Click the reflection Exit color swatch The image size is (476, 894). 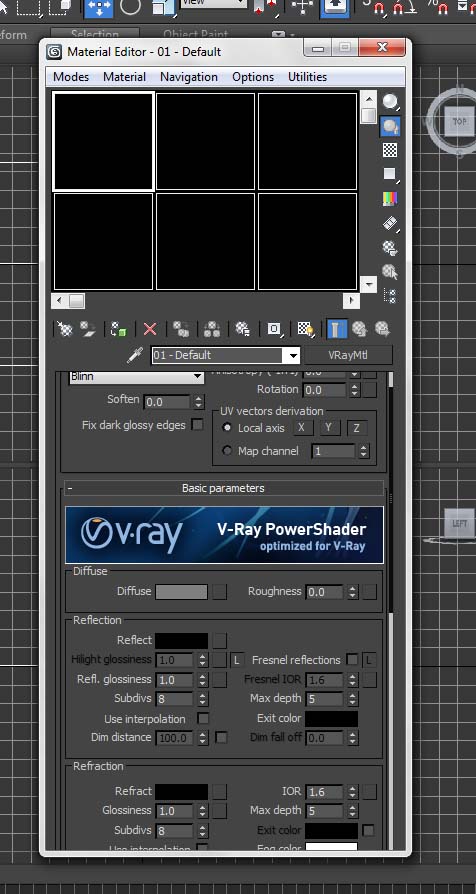(x=331, y=718)
